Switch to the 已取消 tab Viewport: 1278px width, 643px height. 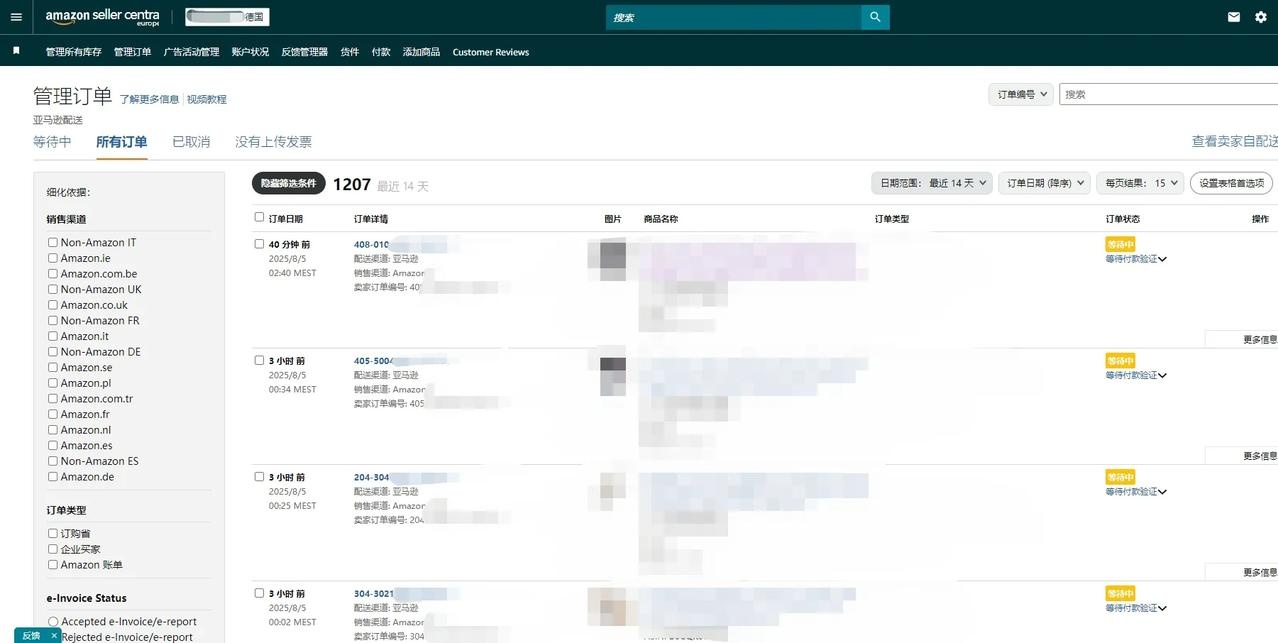191,142
